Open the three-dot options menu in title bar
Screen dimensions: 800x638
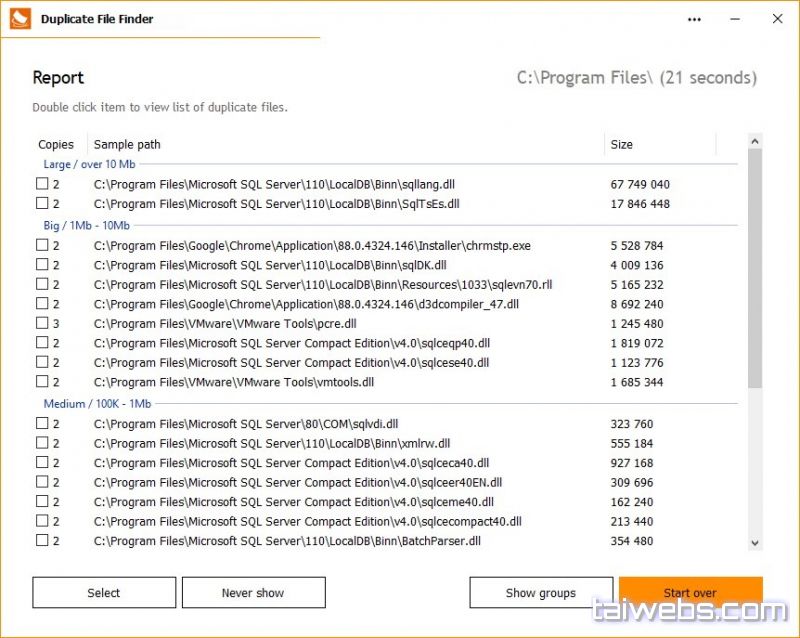coord(695,19)
